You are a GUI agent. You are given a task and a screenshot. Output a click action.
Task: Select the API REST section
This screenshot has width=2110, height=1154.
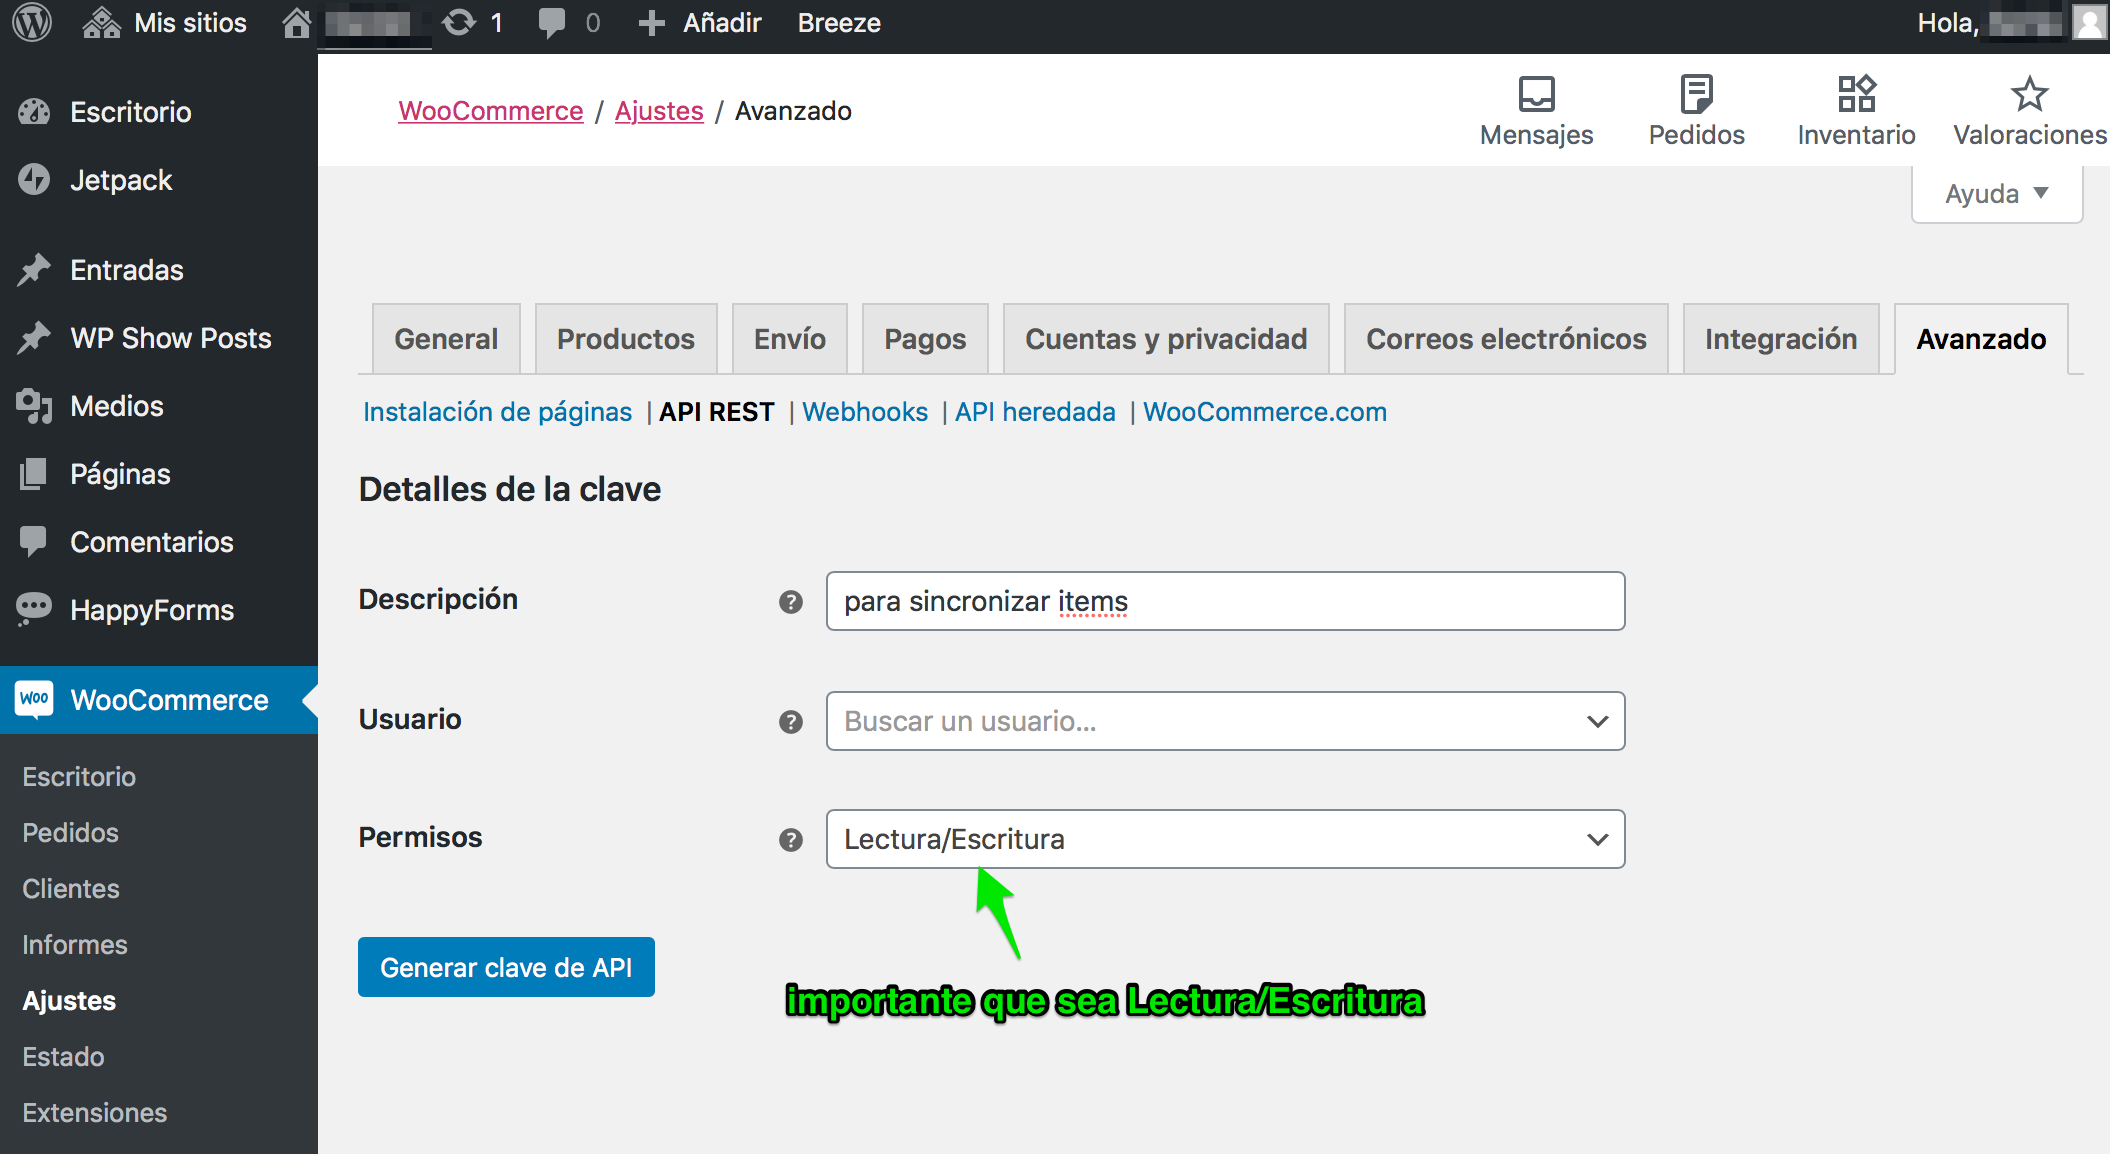tap(717, 412)
